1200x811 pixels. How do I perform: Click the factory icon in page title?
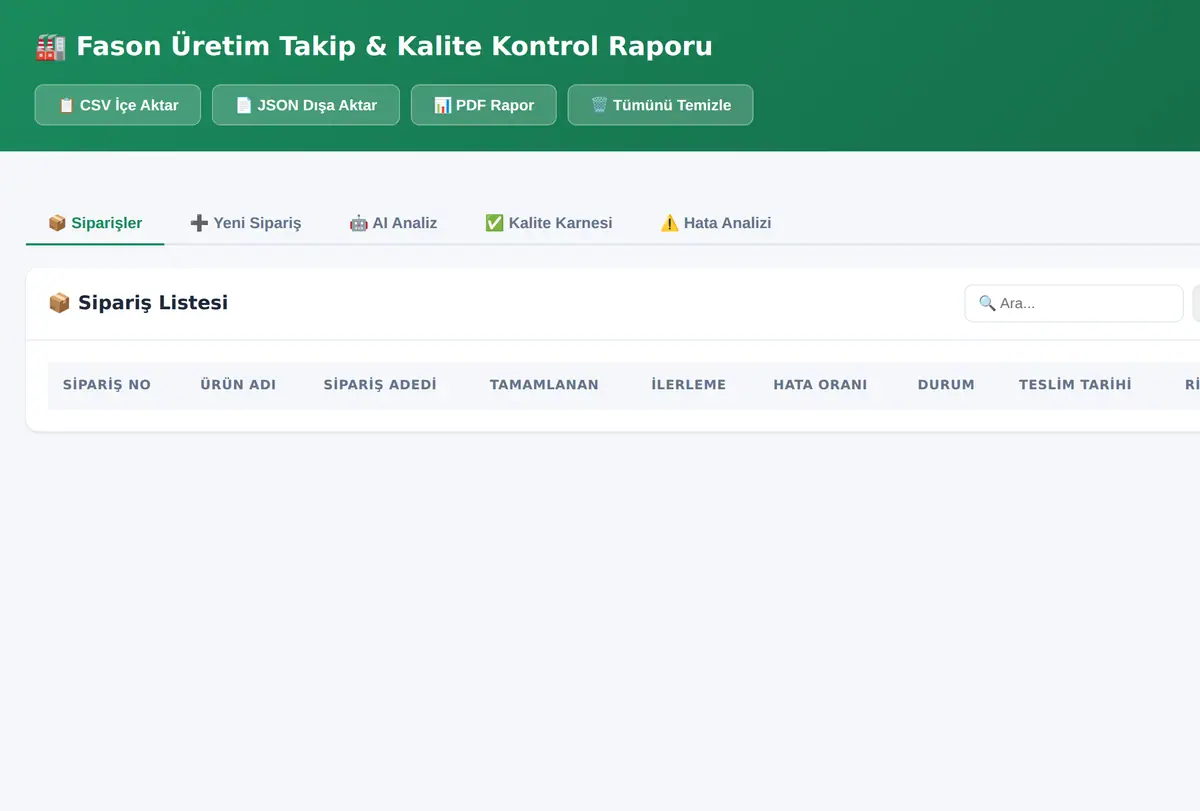(x=50, y=47)
